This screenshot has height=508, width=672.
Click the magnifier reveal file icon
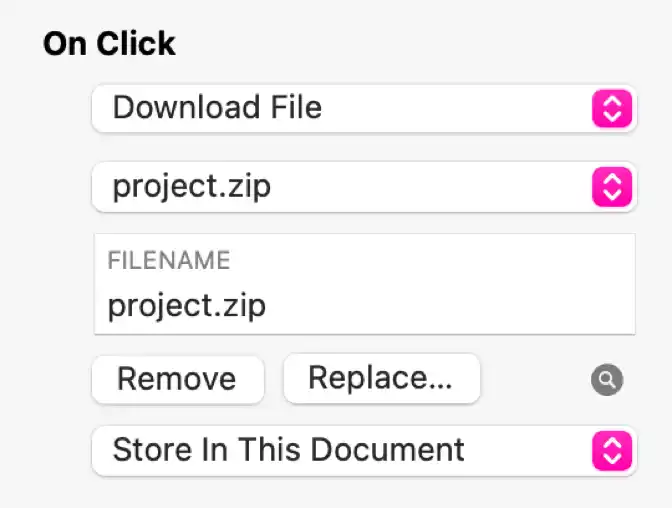[607, 379]
